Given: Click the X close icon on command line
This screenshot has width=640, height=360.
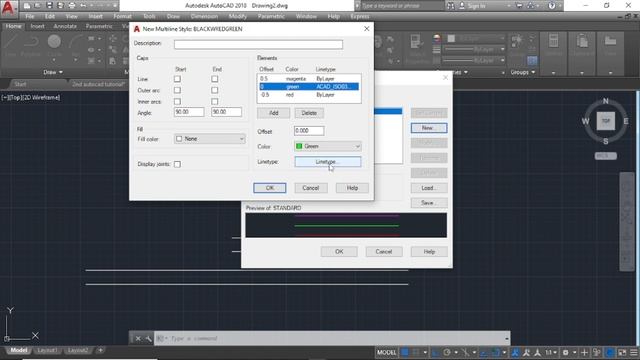Looking at the screenshot, I should (x=138, y=338).
